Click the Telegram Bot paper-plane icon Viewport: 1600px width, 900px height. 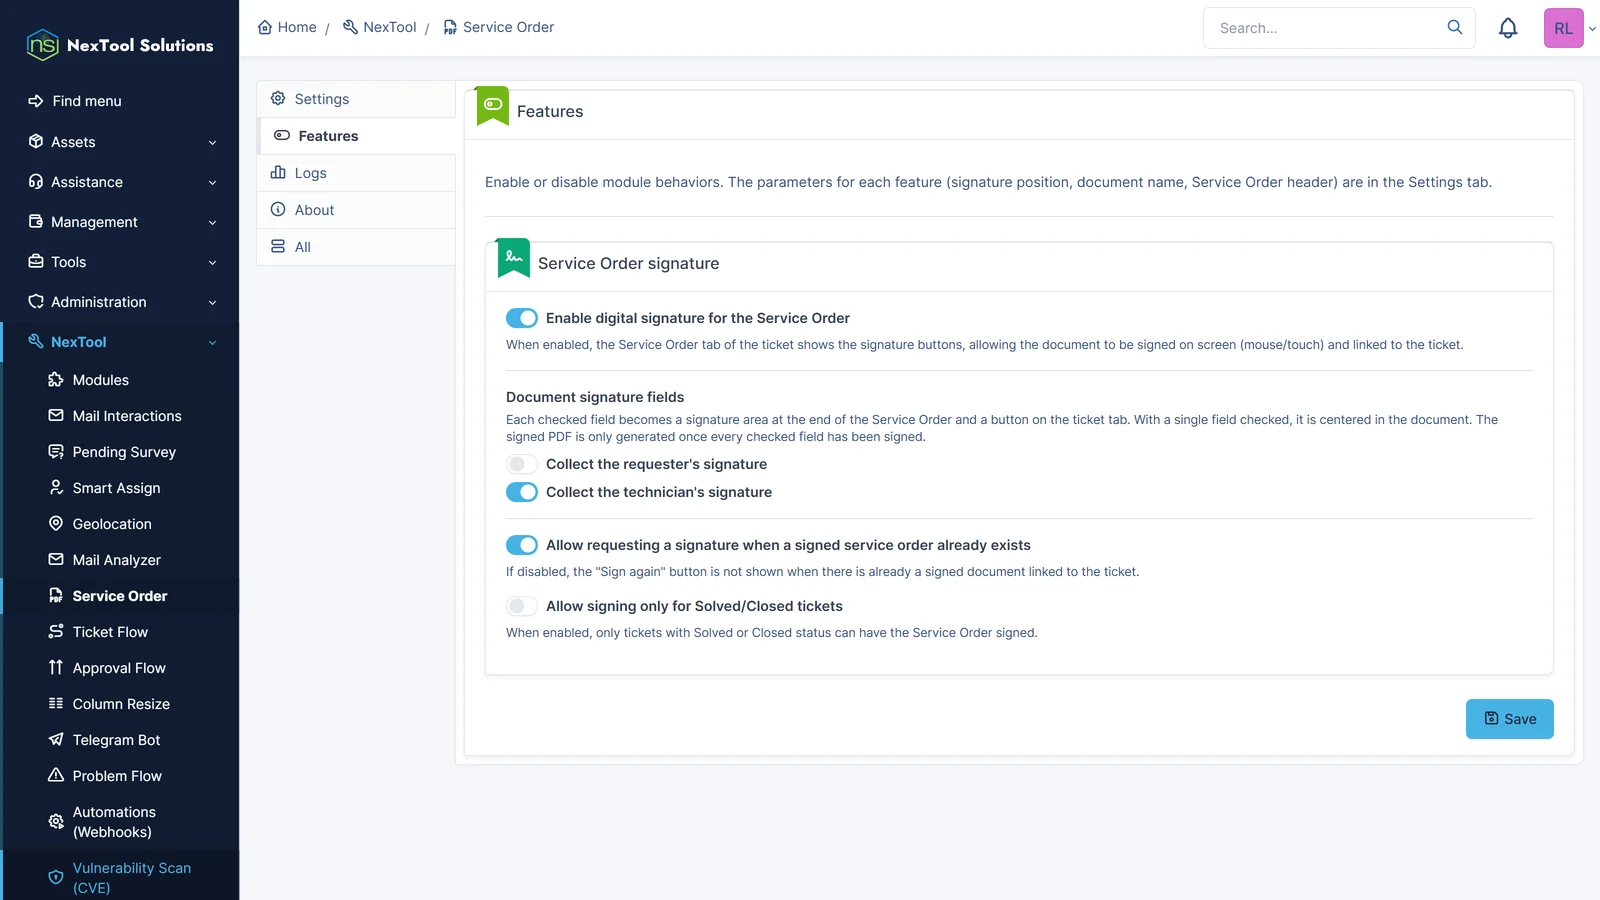pos(56,740)
